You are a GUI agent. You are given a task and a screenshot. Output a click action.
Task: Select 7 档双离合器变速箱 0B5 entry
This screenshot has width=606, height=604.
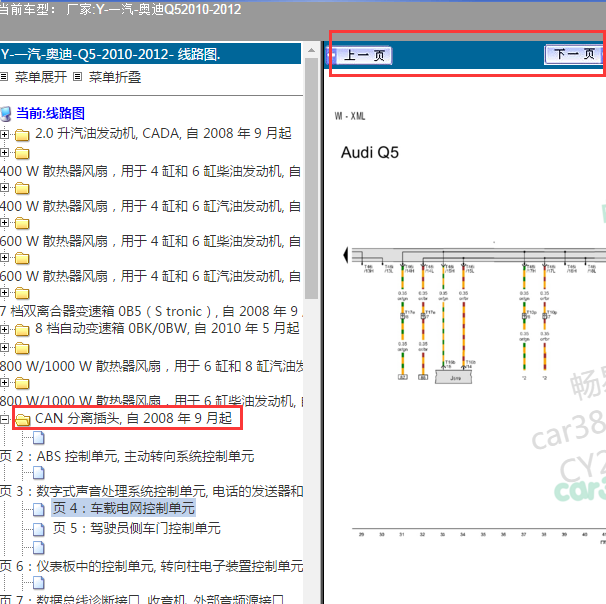click(x=151, y=311)
